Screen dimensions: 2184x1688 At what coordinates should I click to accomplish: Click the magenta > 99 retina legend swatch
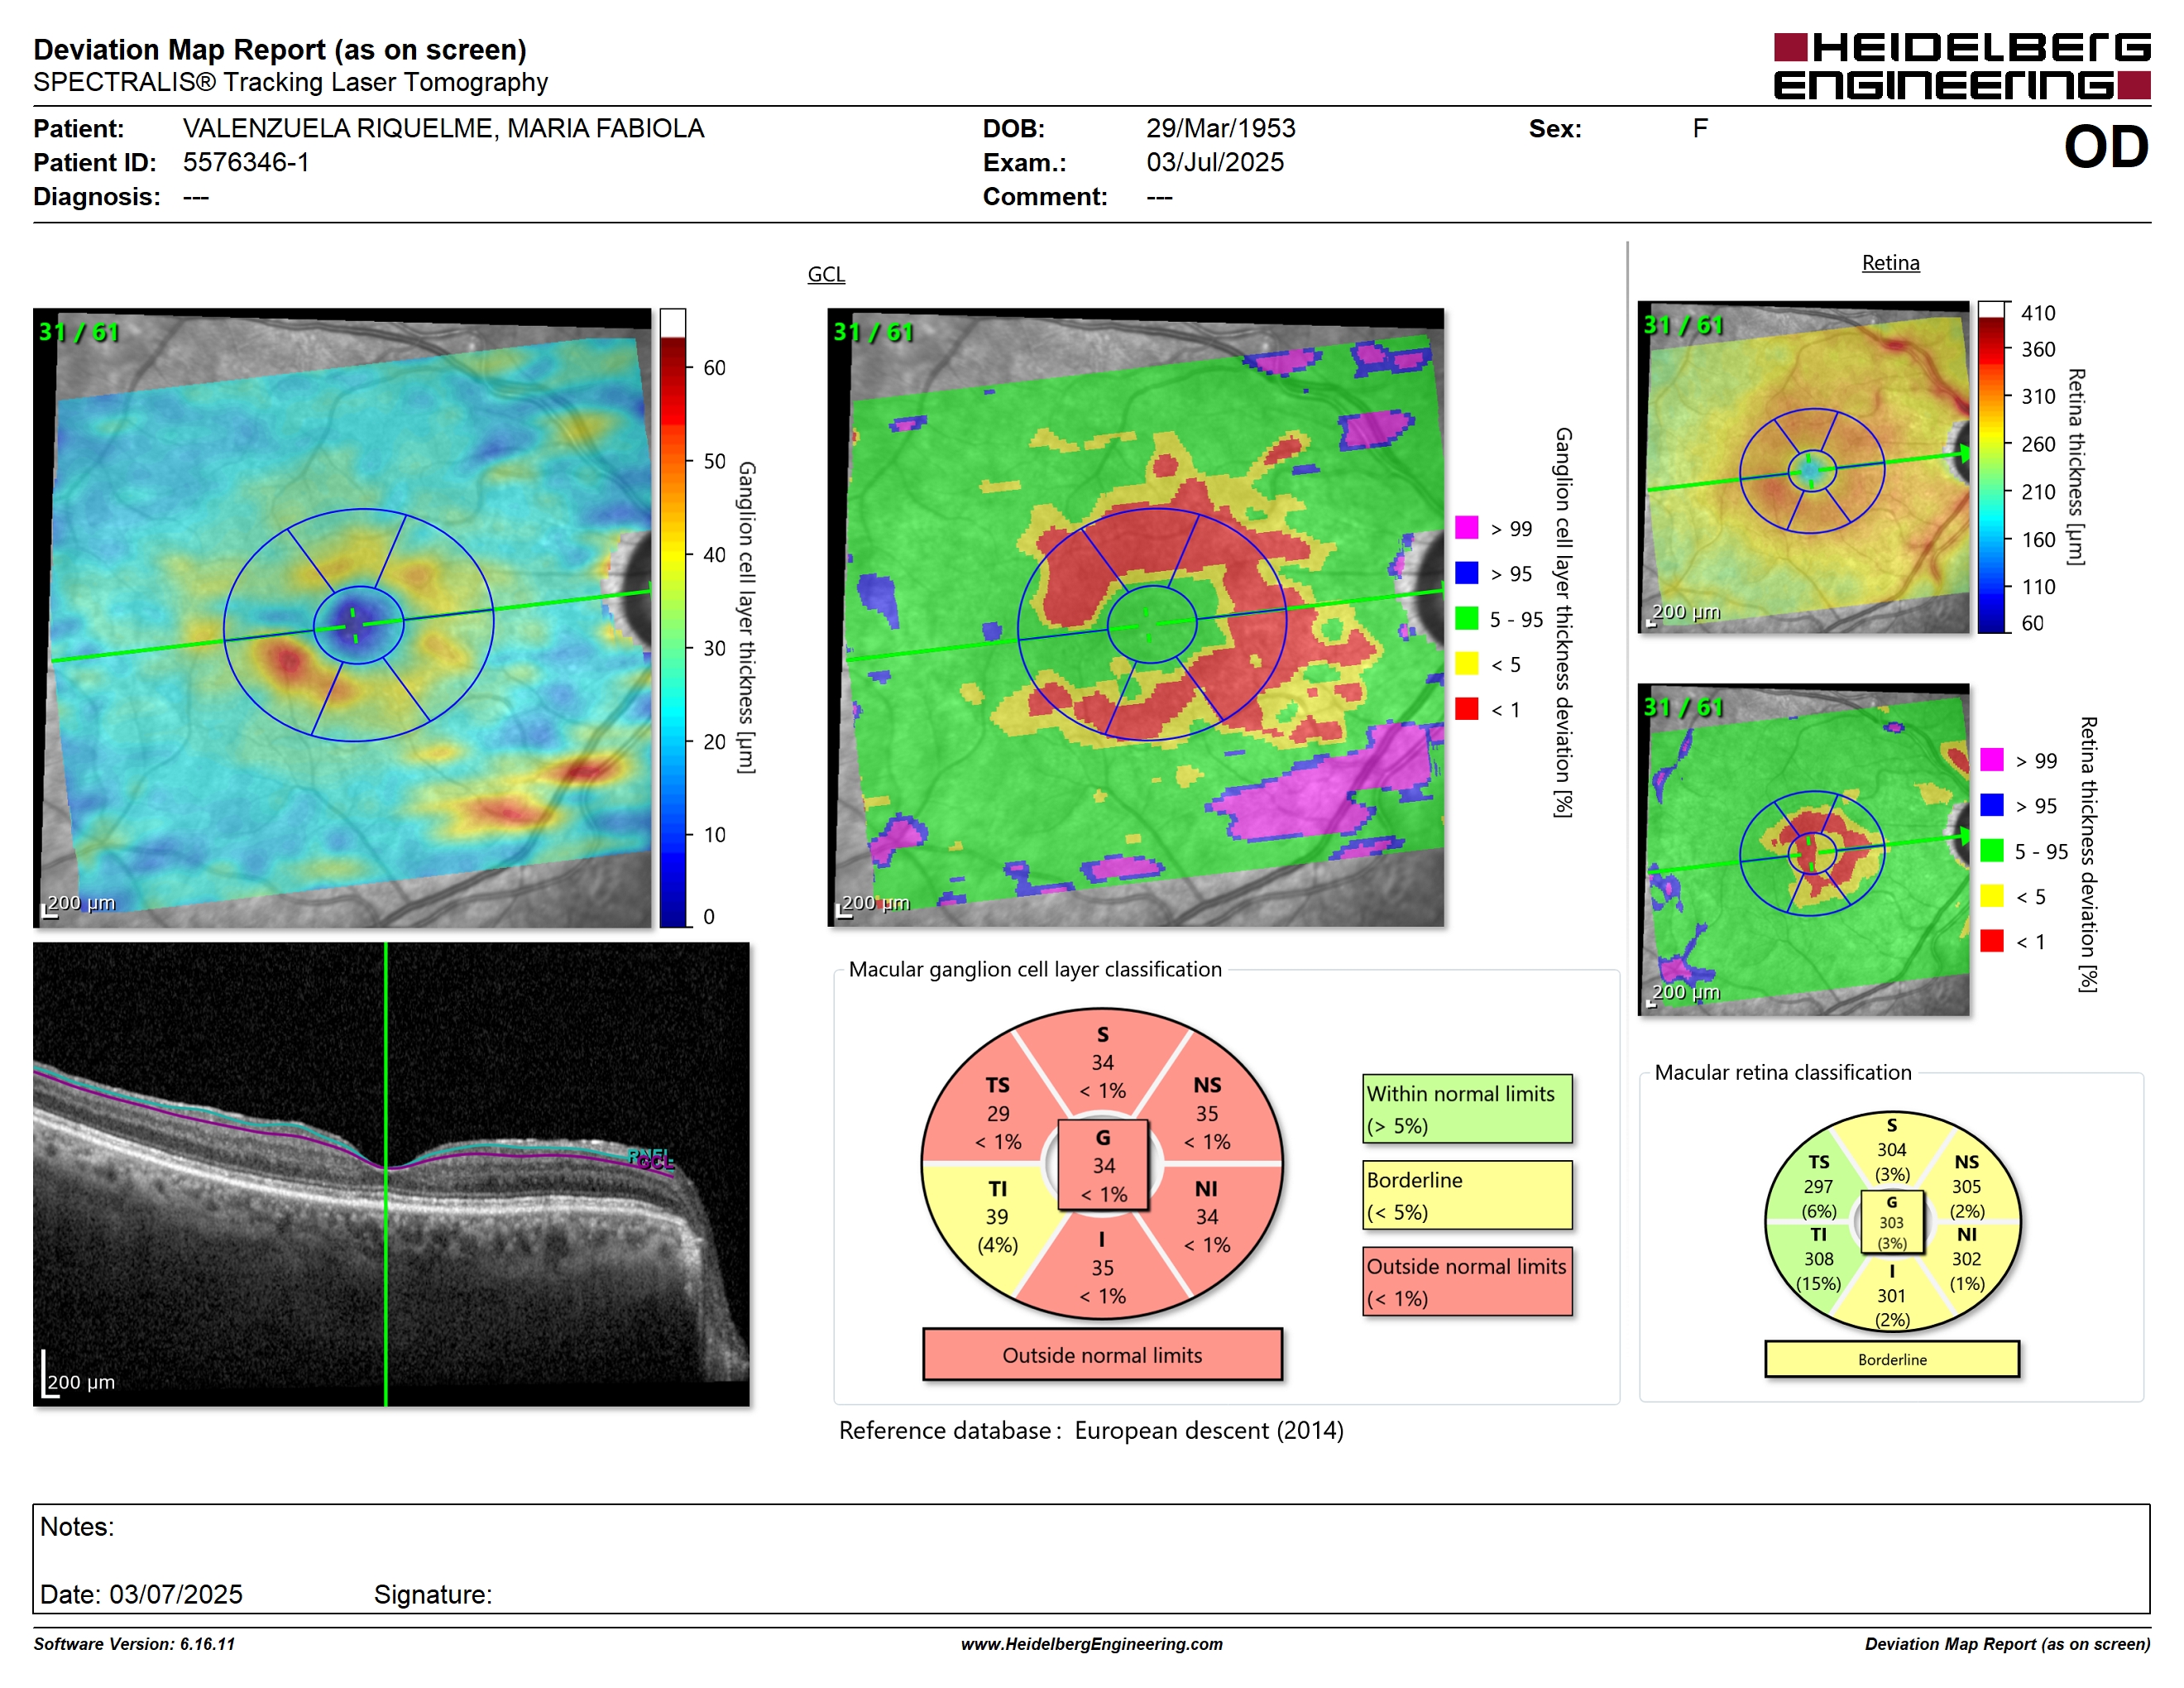pyautogui.click(x=1992, y=760)
